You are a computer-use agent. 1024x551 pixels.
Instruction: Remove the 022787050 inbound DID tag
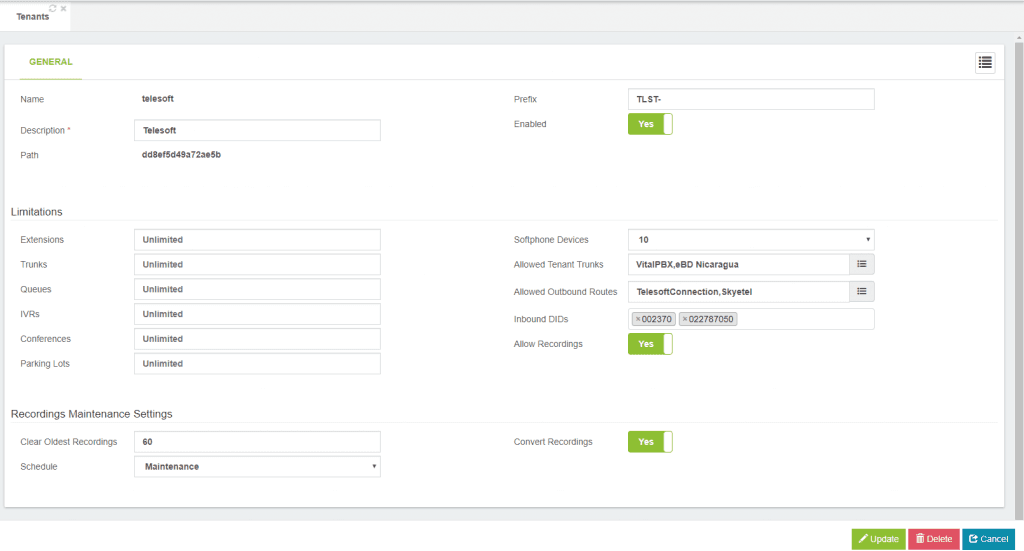click(684, 319)
